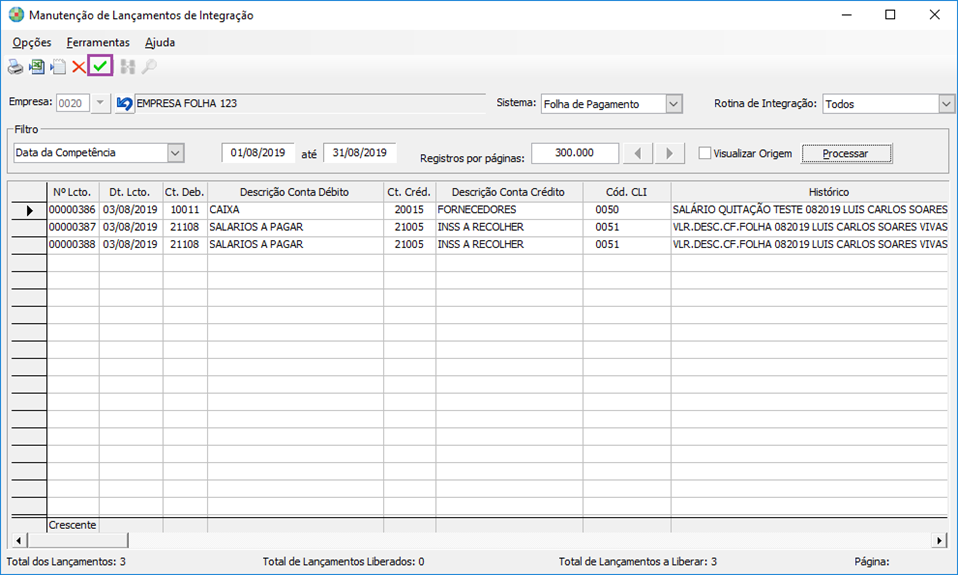Maximize the window

[890, 15]
